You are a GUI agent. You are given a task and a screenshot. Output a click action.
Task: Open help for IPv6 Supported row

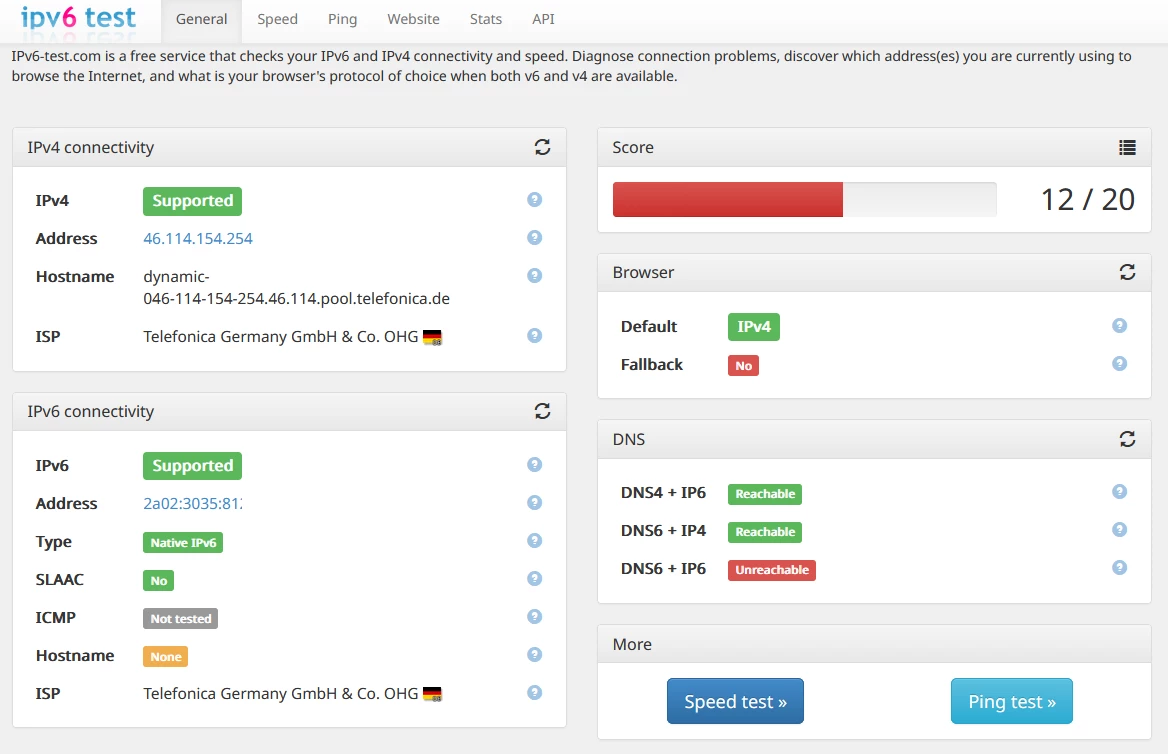[x=534, y=465]
